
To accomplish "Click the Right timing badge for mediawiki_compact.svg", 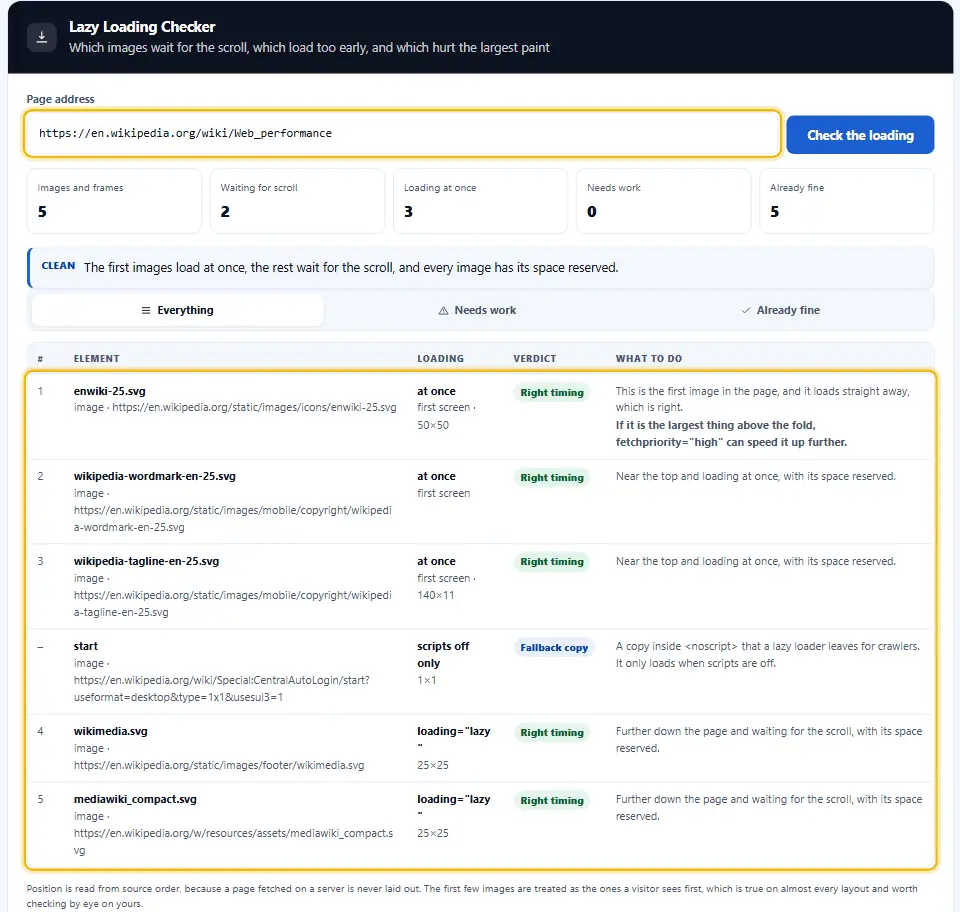I will pyautogui.click(x=552, y=801).
